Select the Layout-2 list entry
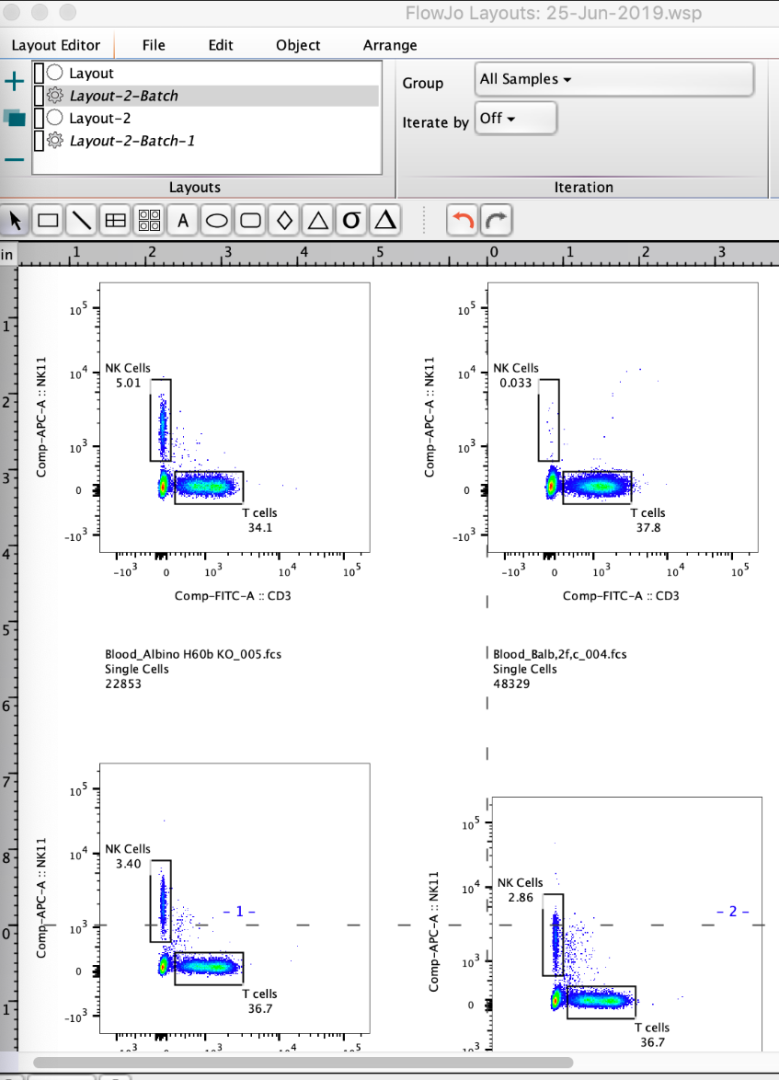This screenshot has height=1080, width=779. pyautogui.click(x=207, y=118)
